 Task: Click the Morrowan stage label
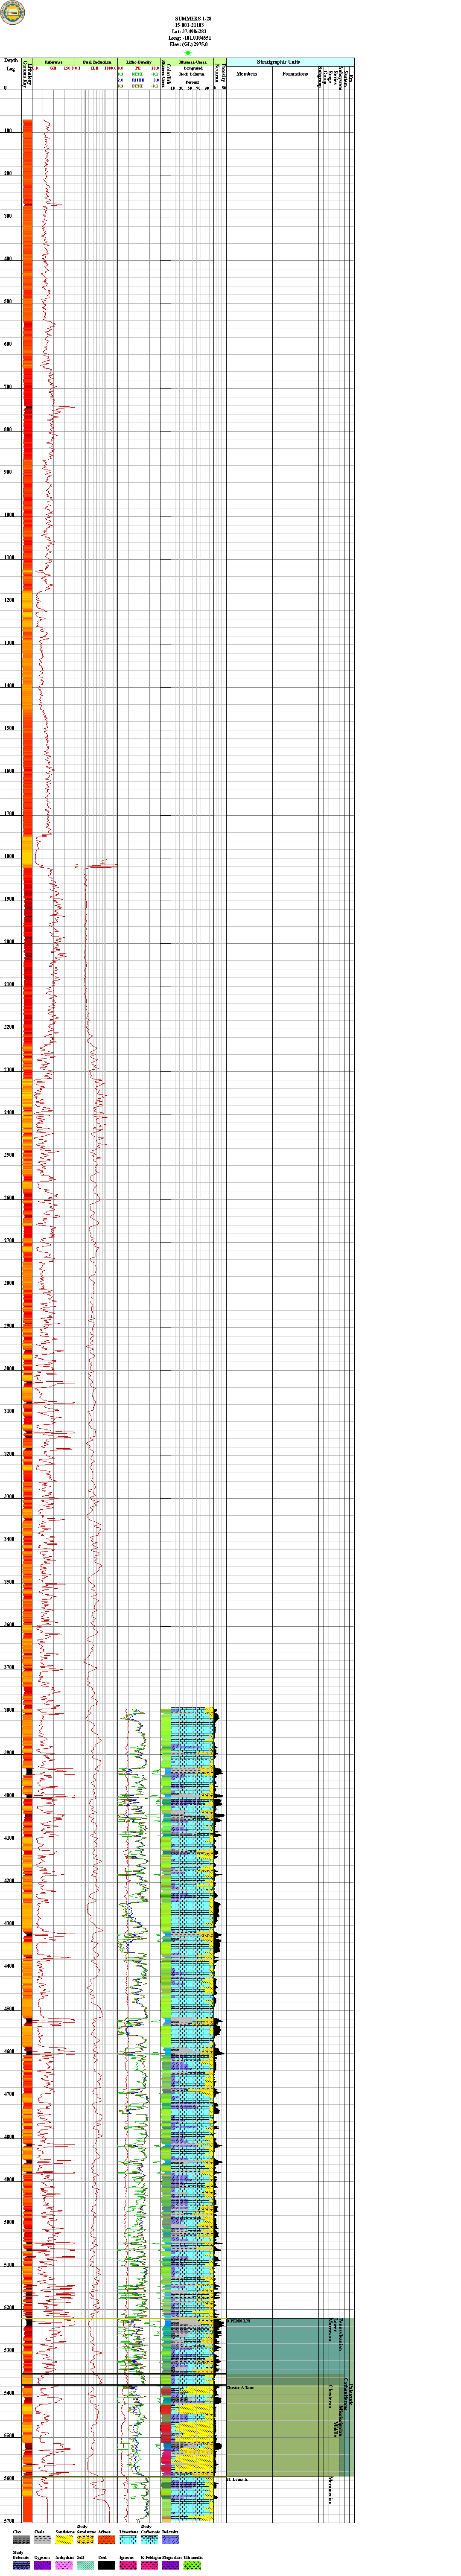(331, 2330)
